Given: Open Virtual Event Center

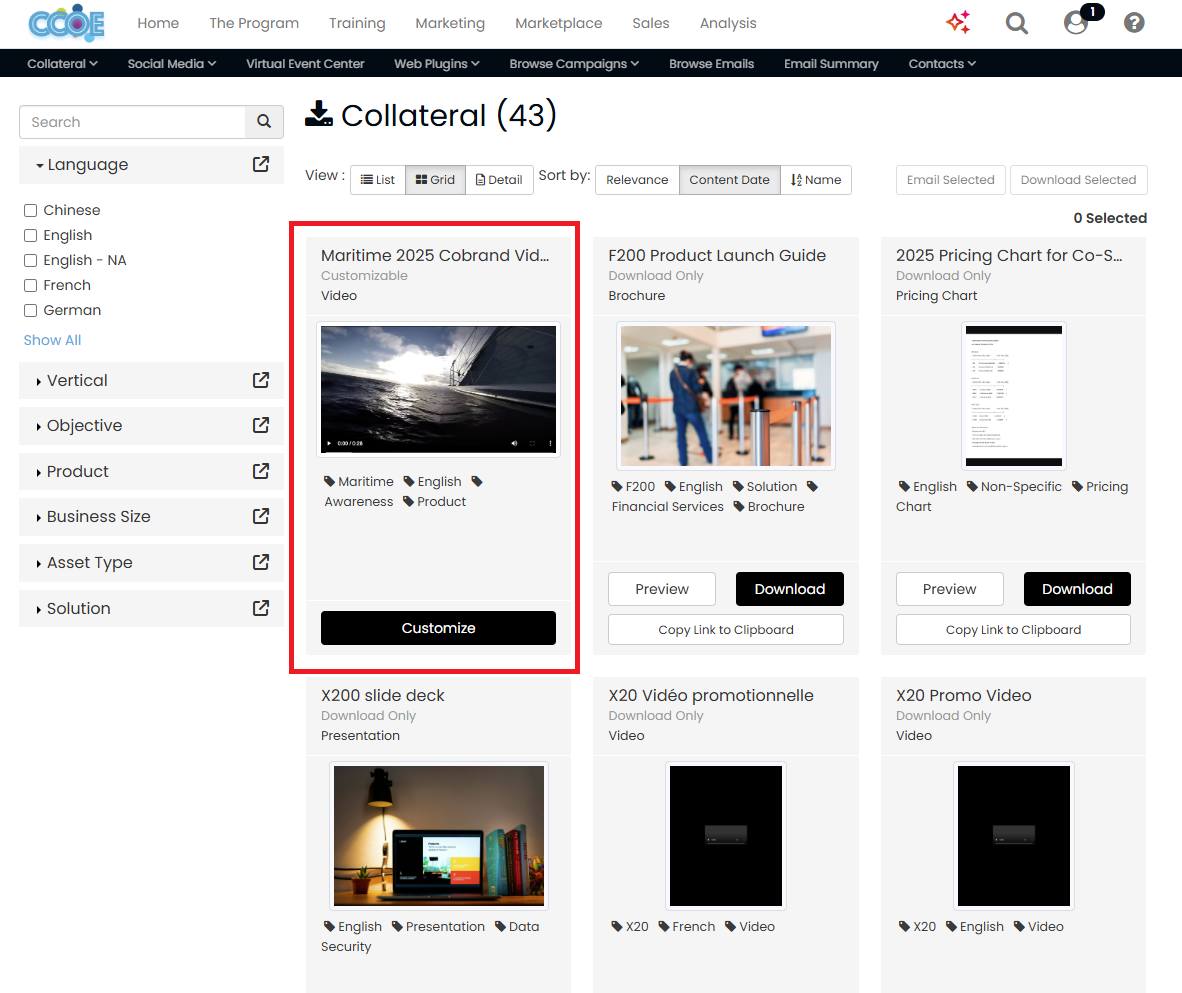Looking at the screenshot, I should (x=305, y=63).
